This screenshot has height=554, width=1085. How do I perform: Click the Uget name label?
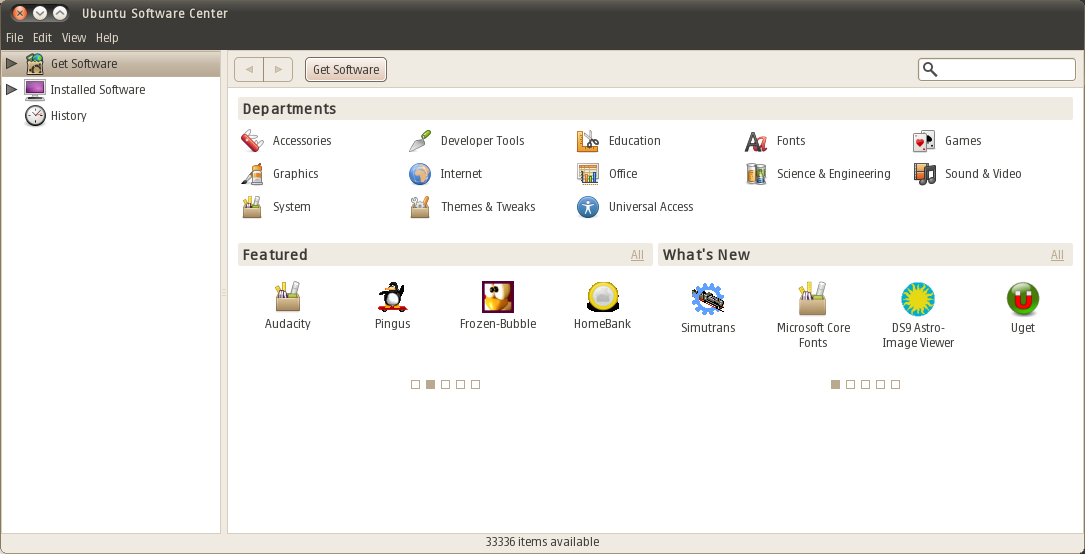point(1023,328)
